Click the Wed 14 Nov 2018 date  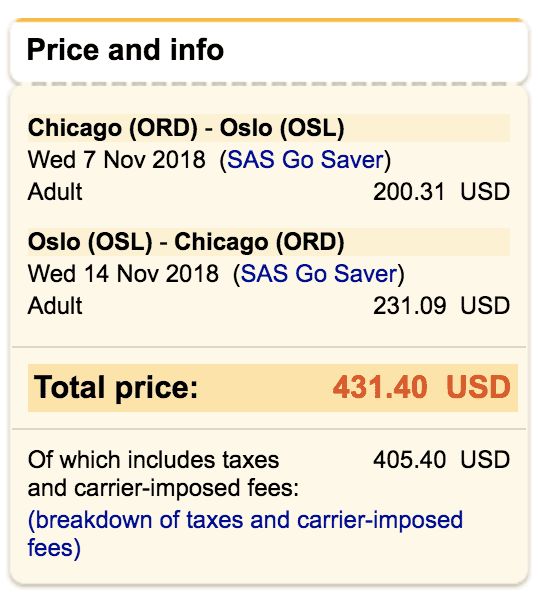pos(123,274)
